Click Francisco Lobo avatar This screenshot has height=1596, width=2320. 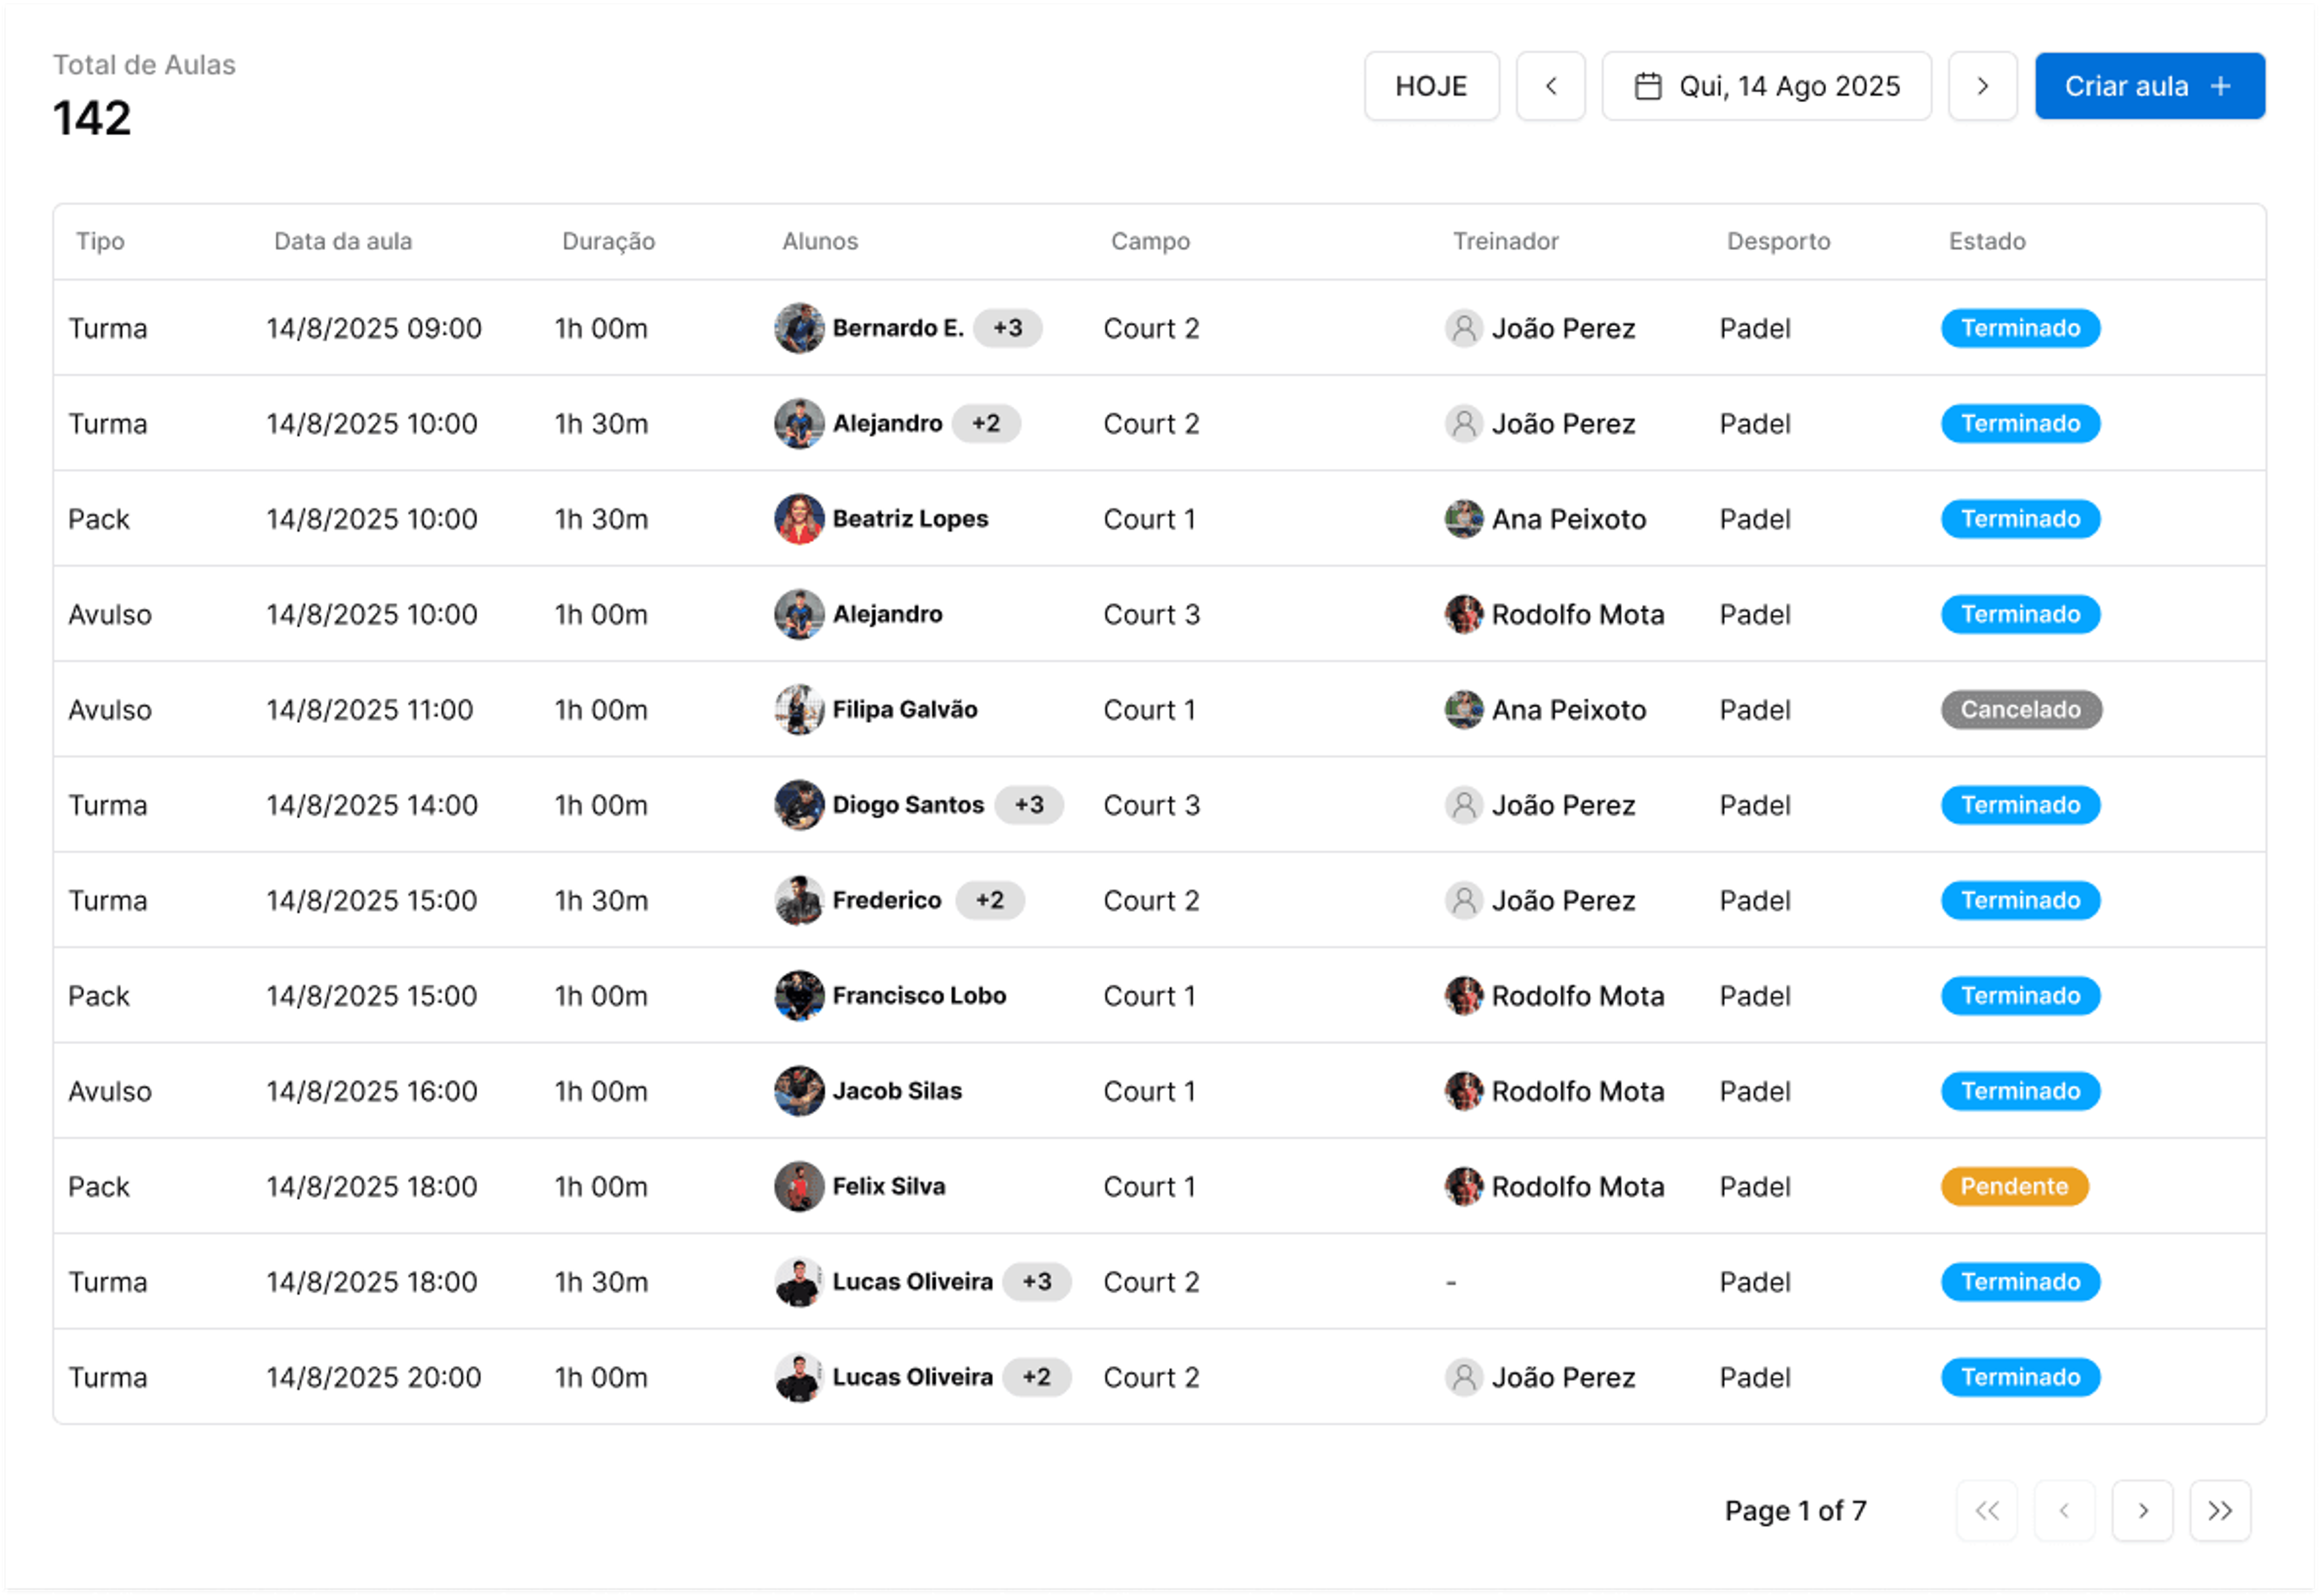point(799,995)
